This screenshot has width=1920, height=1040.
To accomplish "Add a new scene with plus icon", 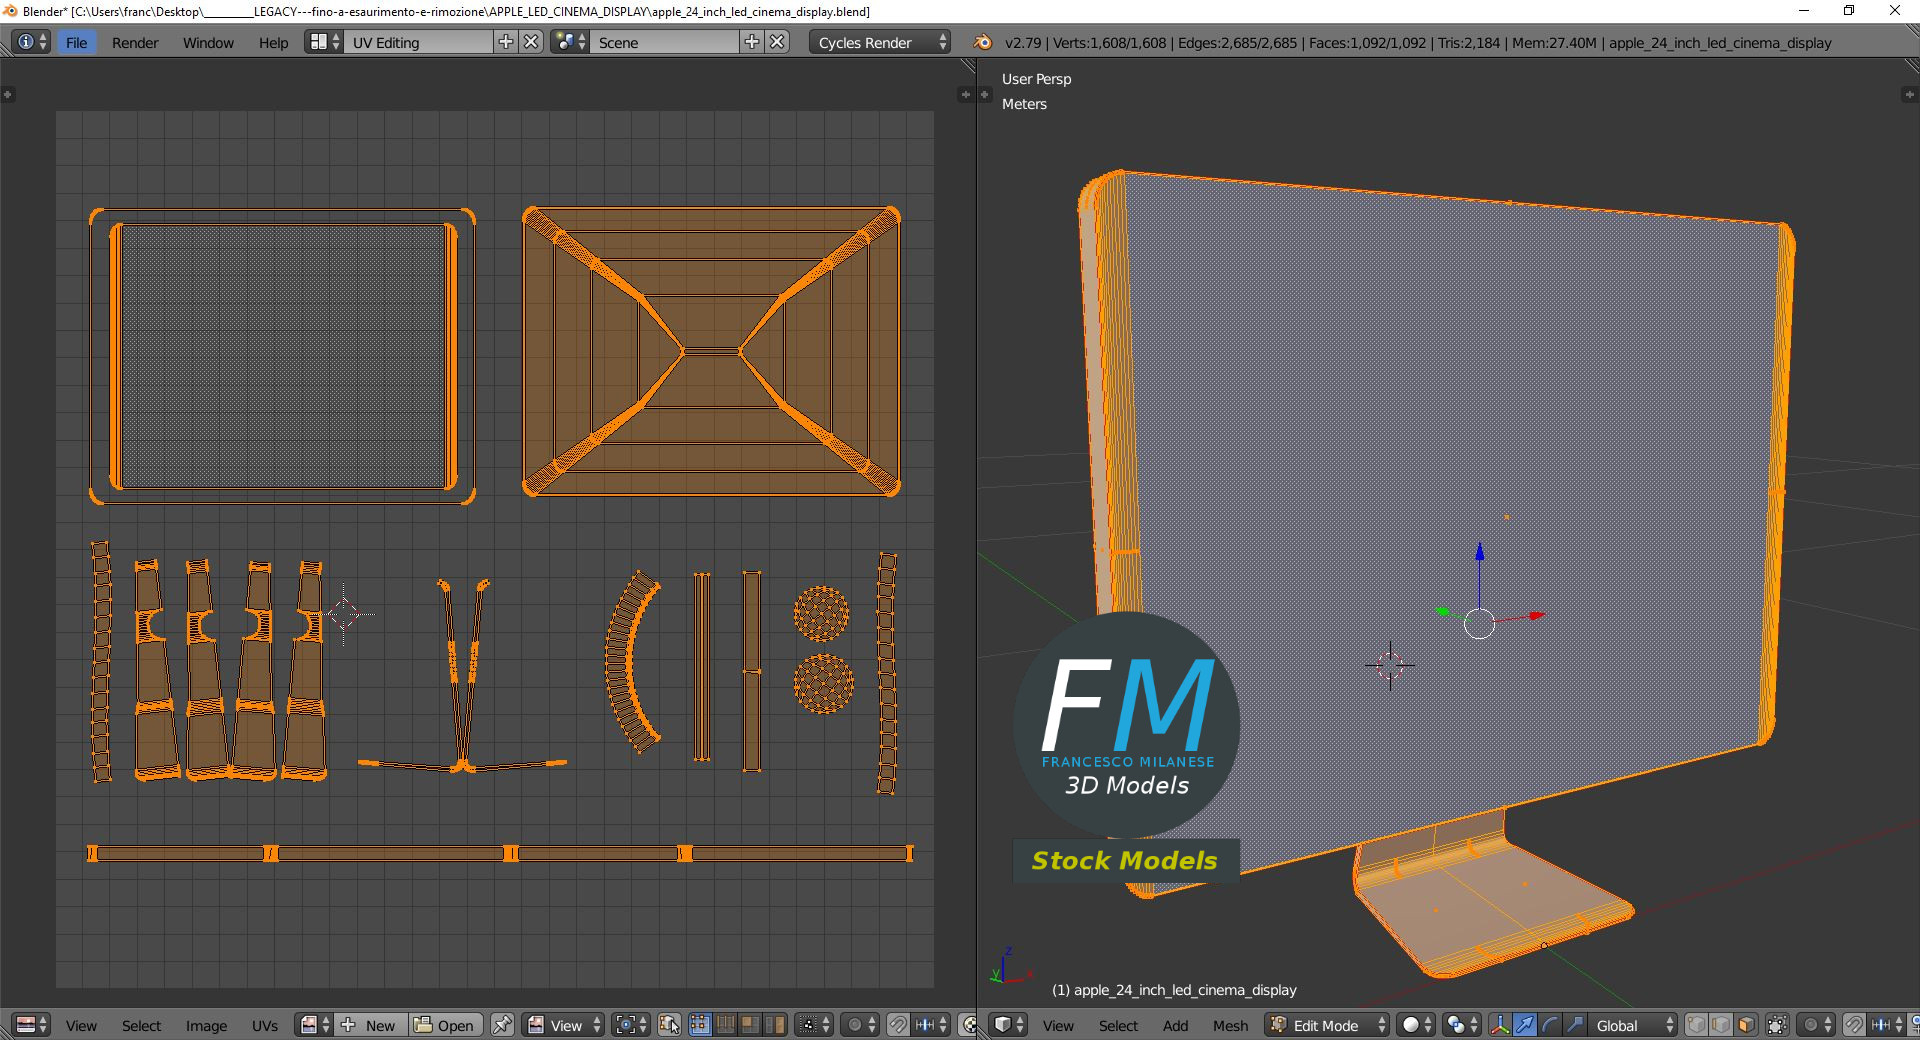I will click(x=752, y=42).
